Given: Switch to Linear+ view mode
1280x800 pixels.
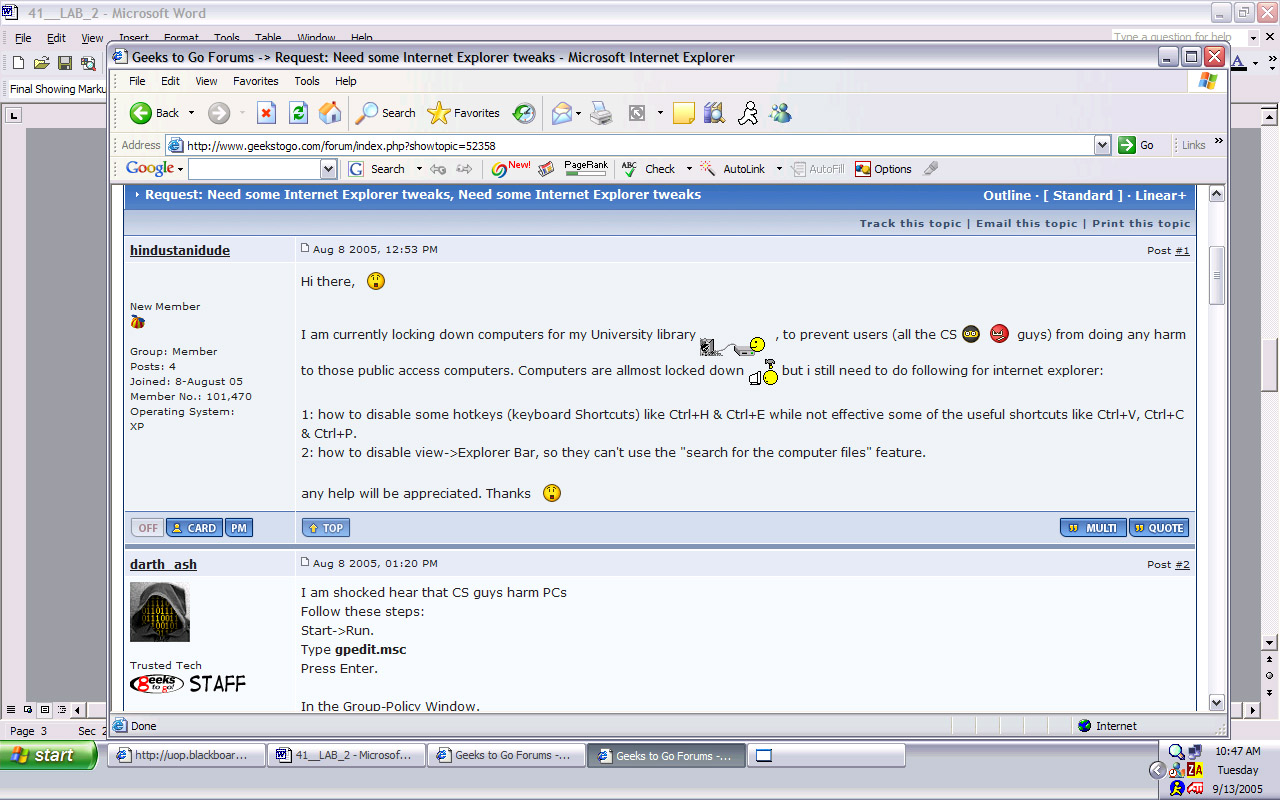Looking at the screenshot, I should click(1161, 196).
